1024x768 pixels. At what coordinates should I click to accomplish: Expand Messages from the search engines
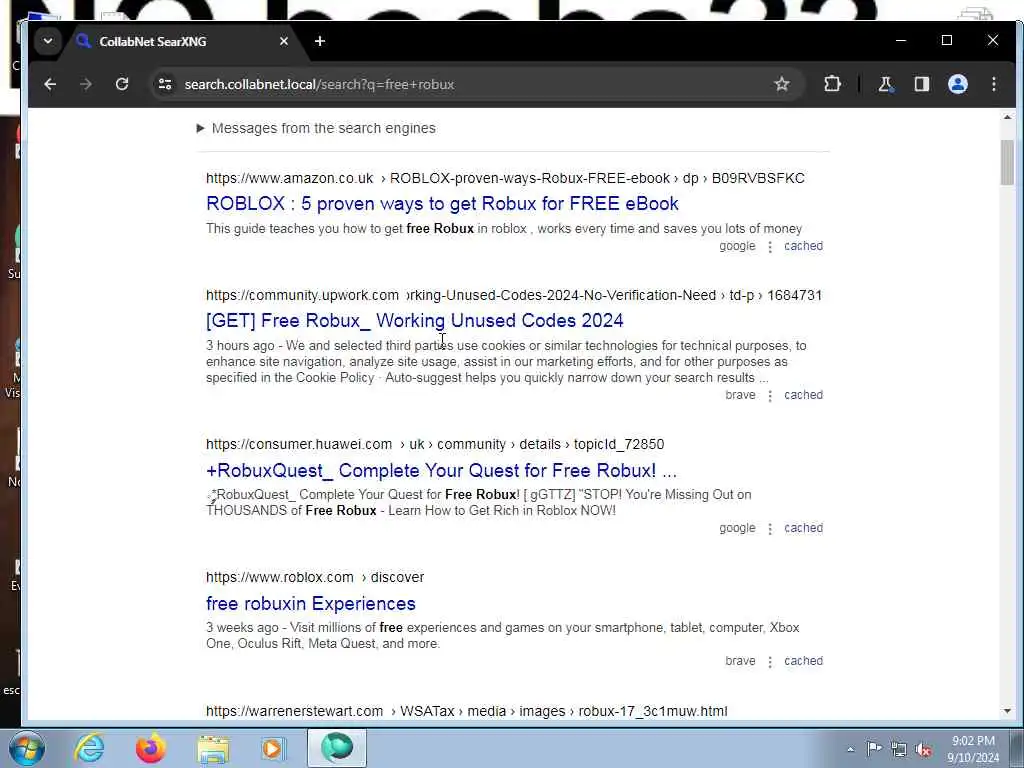pyautogui.click(x=316, y=128)
